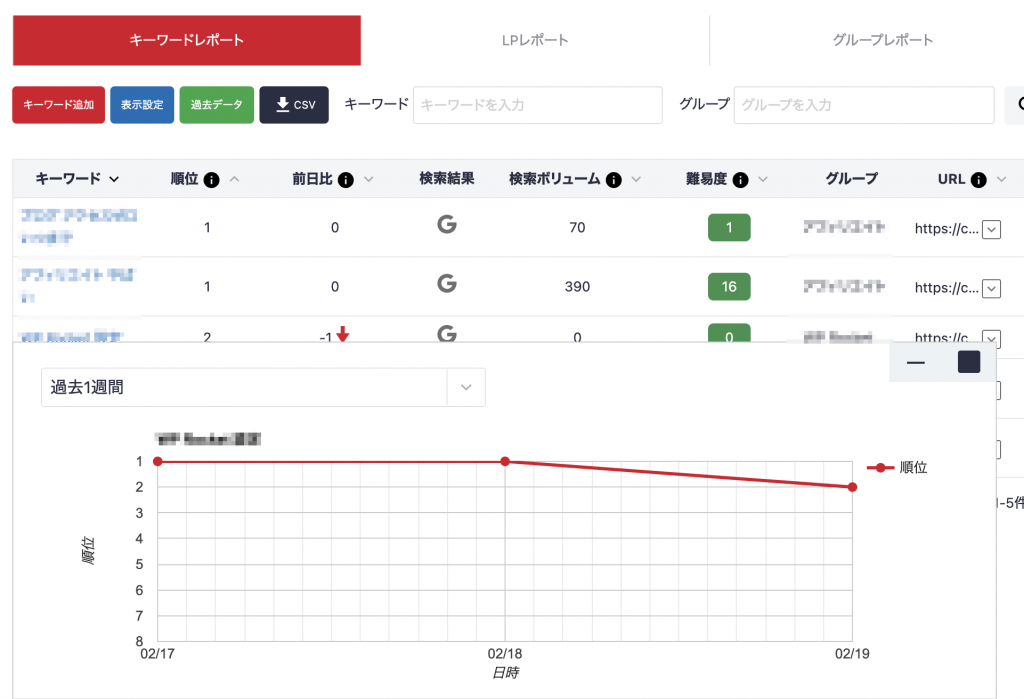Expand URL dropdown in second row
This screenshot has width=1024, height=699.
991,288
